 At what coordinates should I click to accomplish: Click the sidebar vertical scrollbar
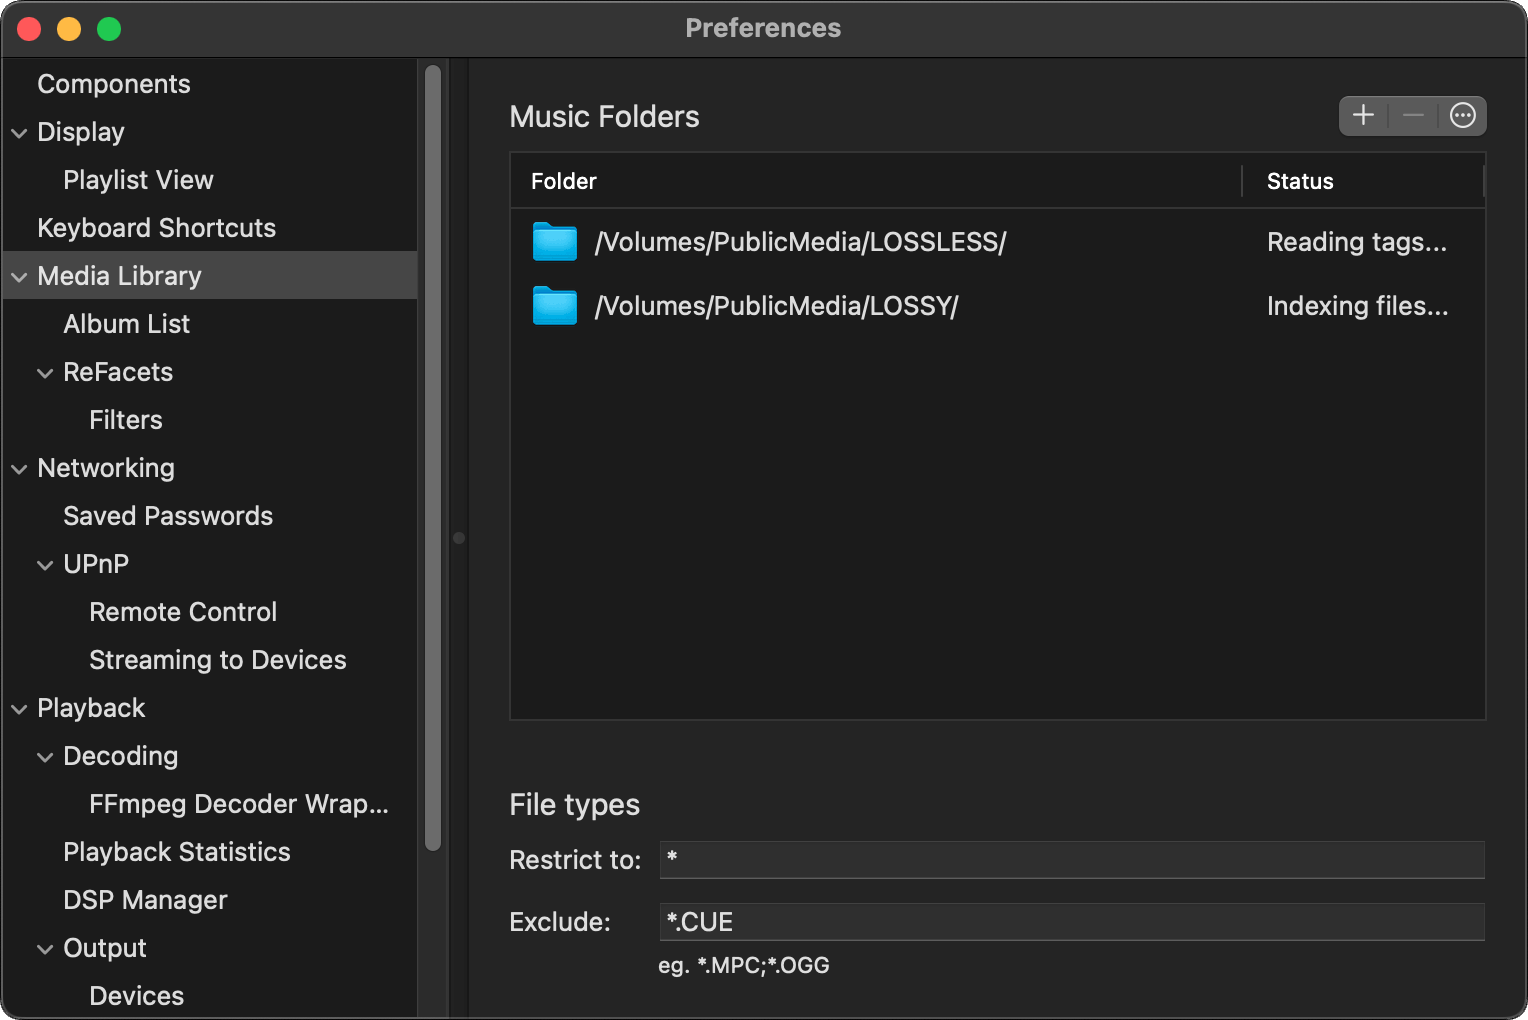pyautogui.click(x=433, y=457)
